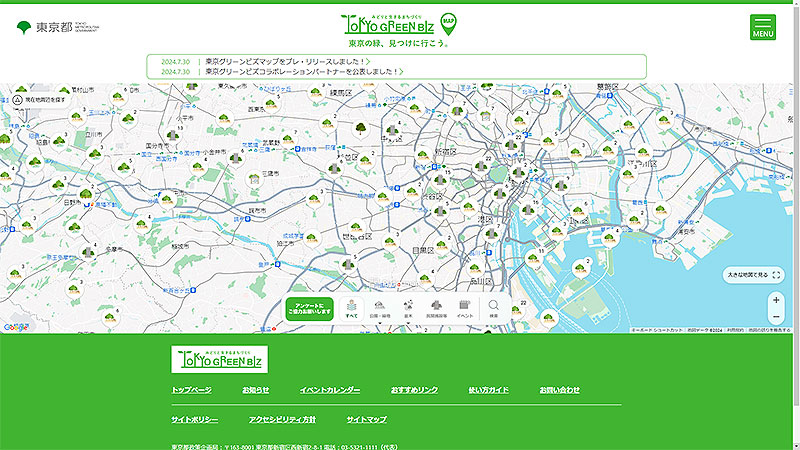Image resolution: width=800 pixels, height=450 pixels.
Task: Zoom out the map with minus button
Action: (x=776, y=317)
